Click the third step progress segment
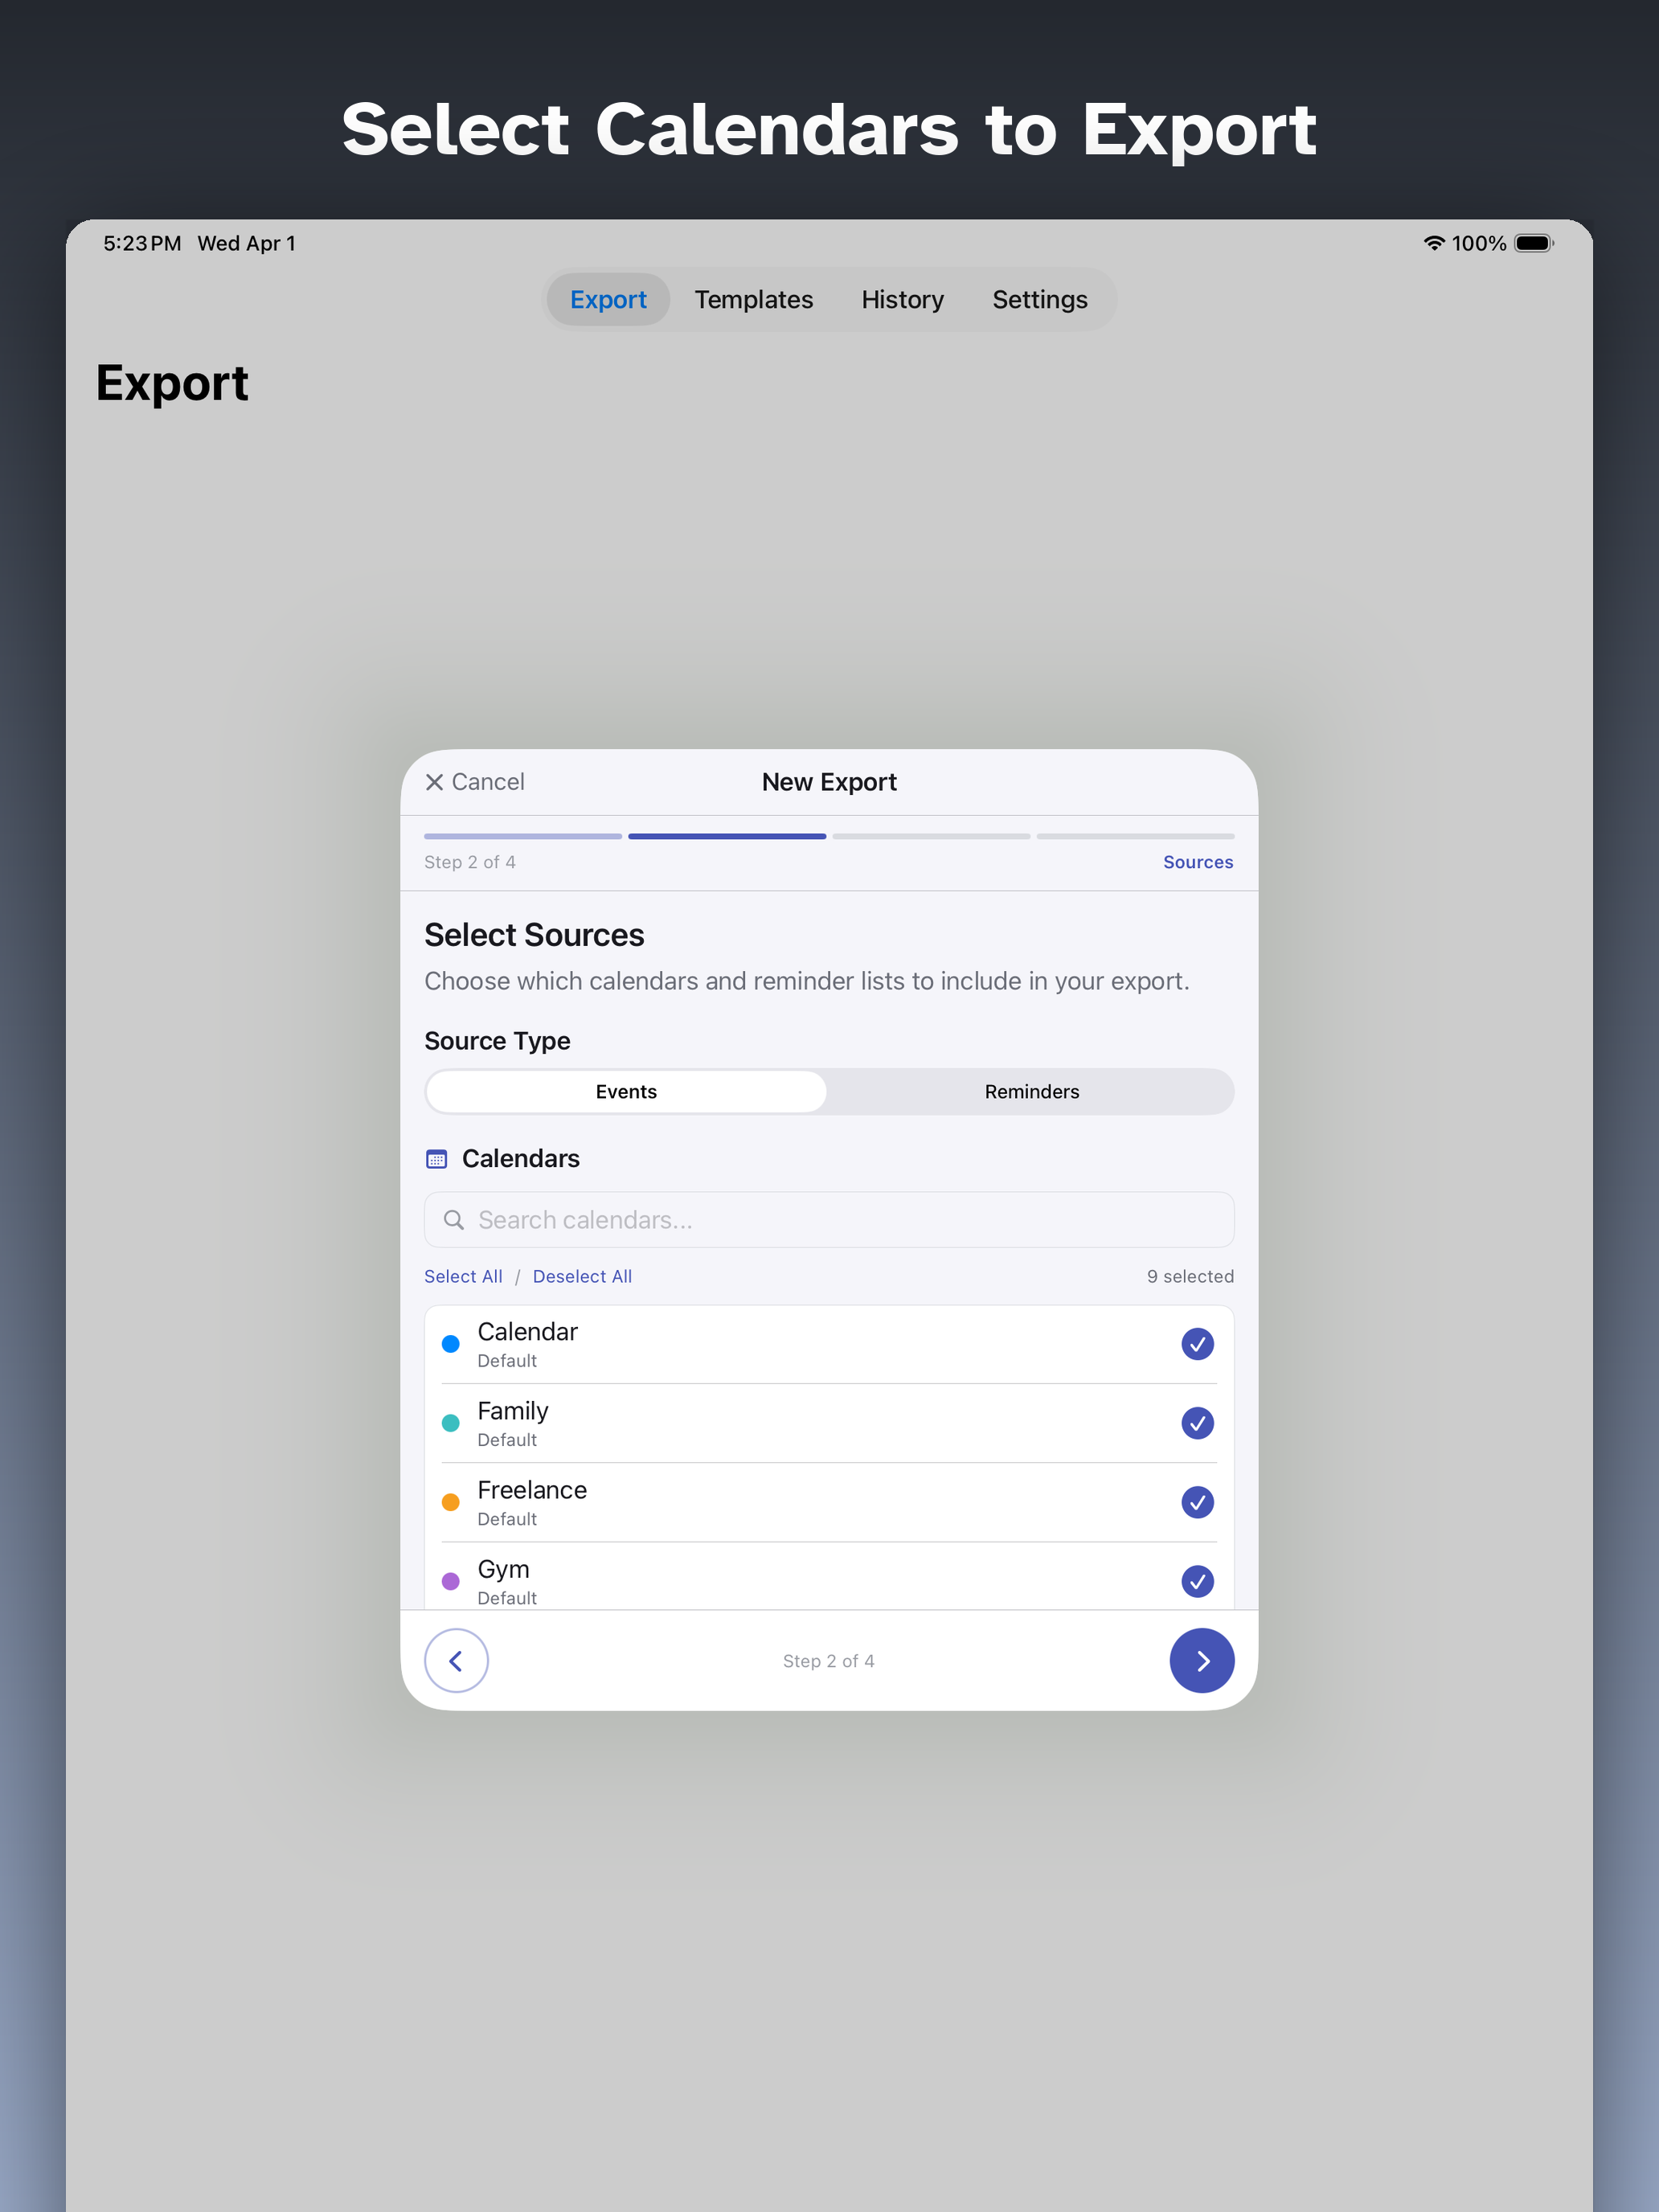This screenshot has height=2212, width=1659. [x=931, y=836]
